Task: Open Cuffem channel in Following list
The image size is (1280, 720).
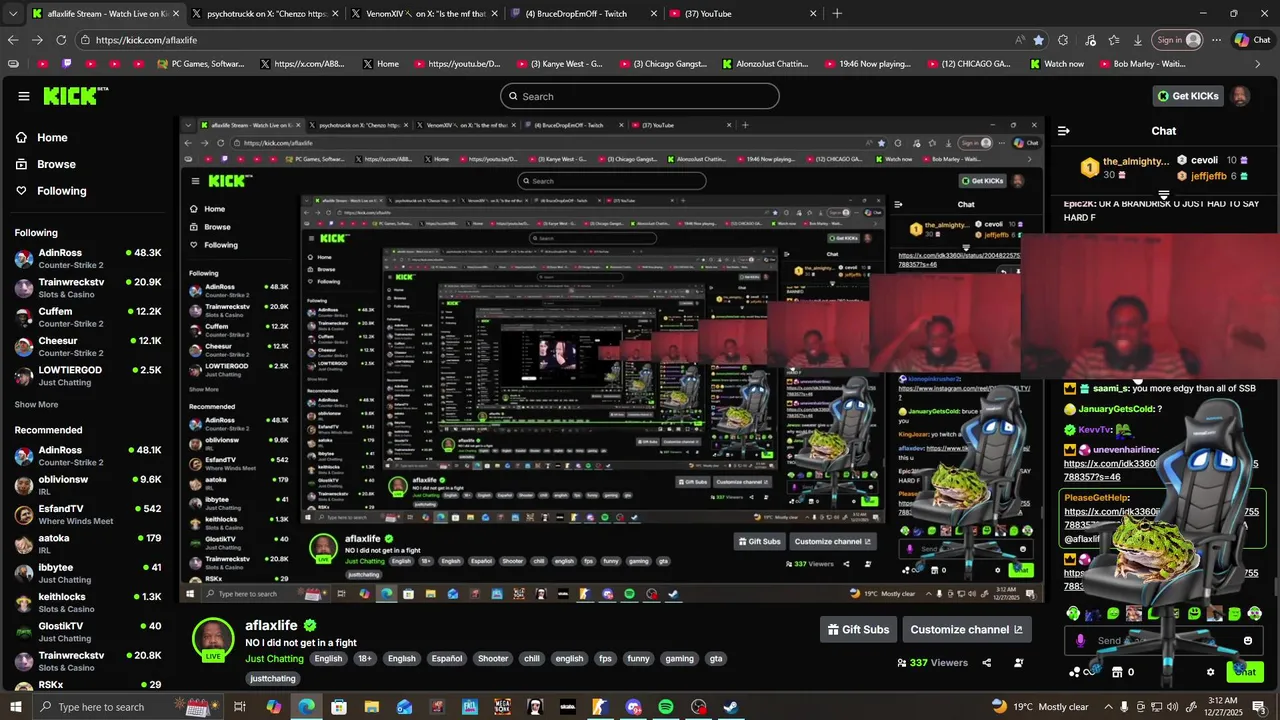Action: coord(88,317)
